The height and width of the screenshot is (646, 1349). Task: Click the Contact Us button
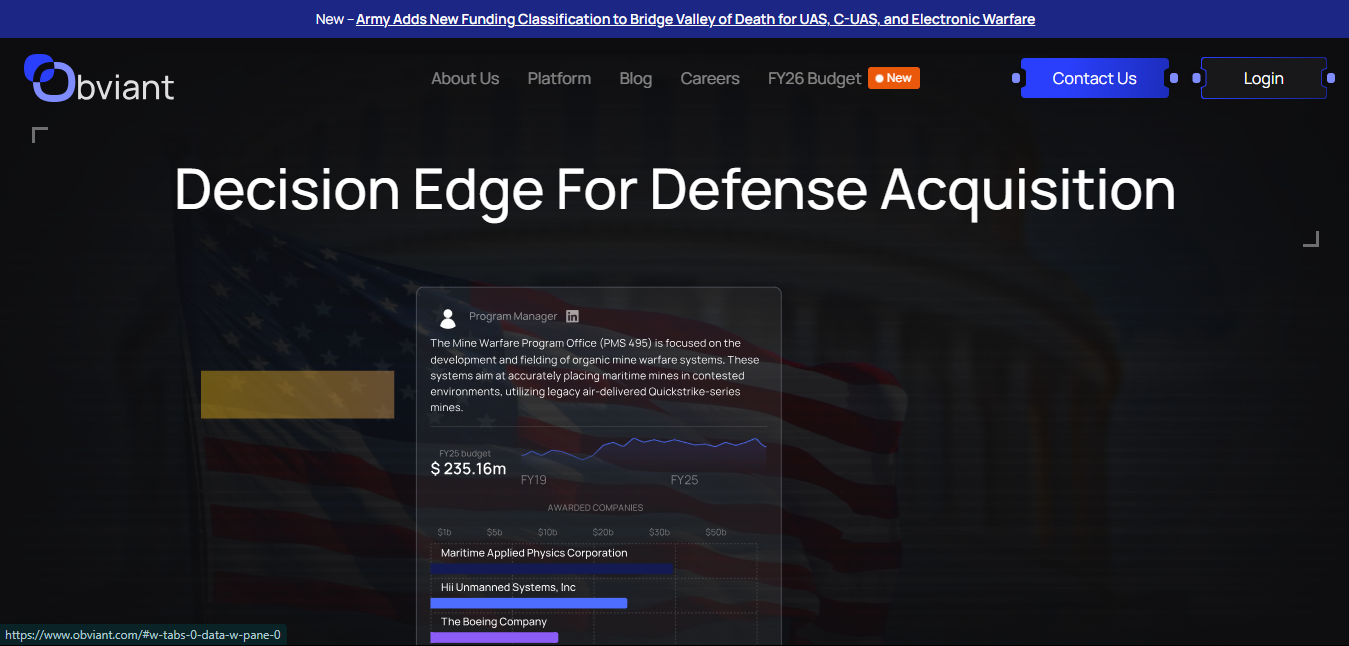1094,78
